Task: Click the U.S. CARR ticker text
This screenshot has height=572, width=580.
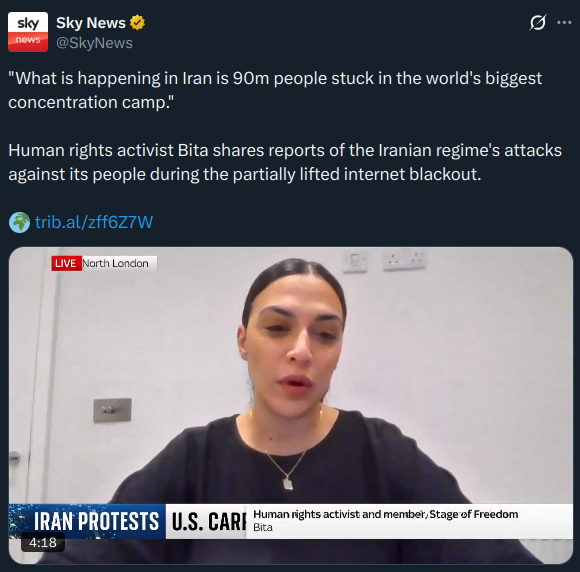Action: (x=209, y=522)
